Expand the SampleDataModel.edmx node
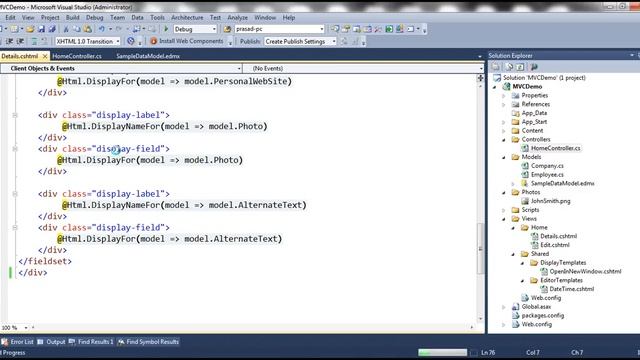 (x=513, y=184)
